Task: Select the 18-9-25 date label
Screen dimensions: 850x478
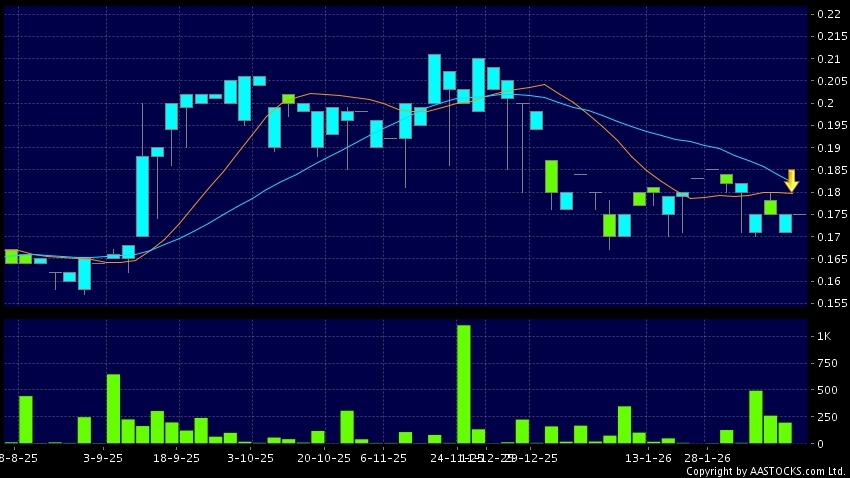Action: [x=177, y=457]
